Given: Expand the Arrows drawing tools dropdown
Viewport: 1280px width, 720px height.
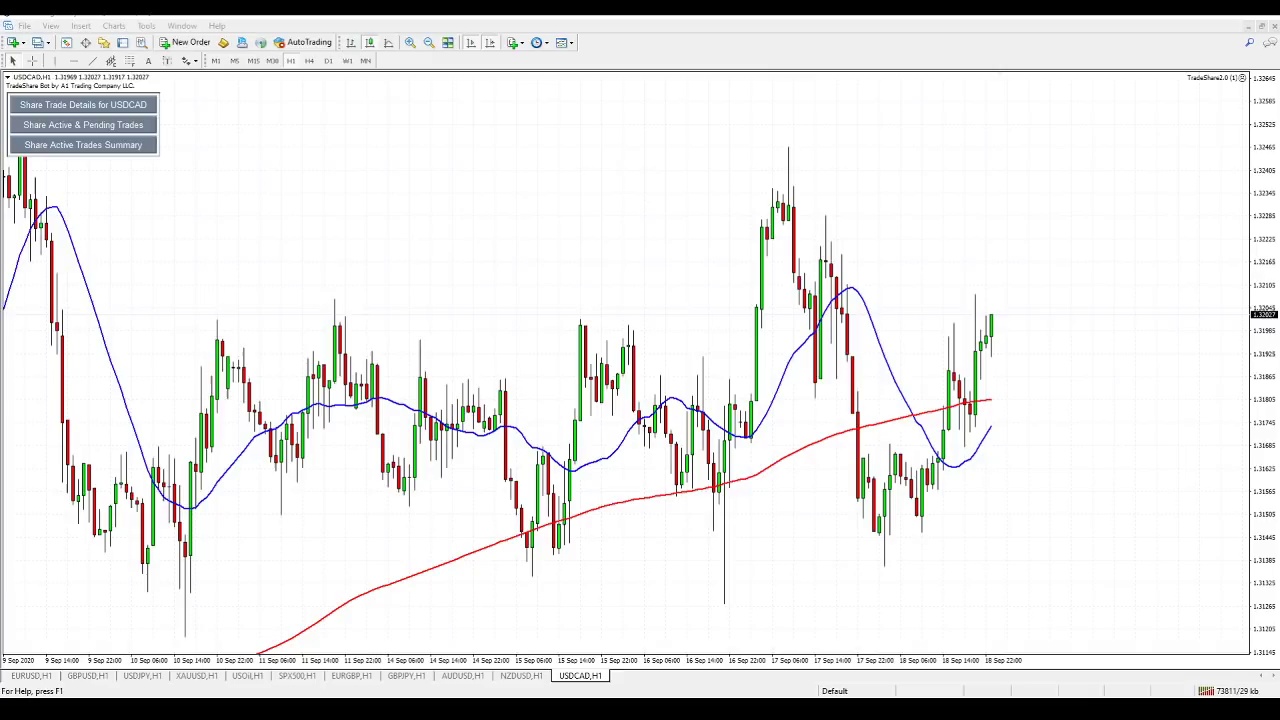Looking at the screenshot, I should 195,61.
